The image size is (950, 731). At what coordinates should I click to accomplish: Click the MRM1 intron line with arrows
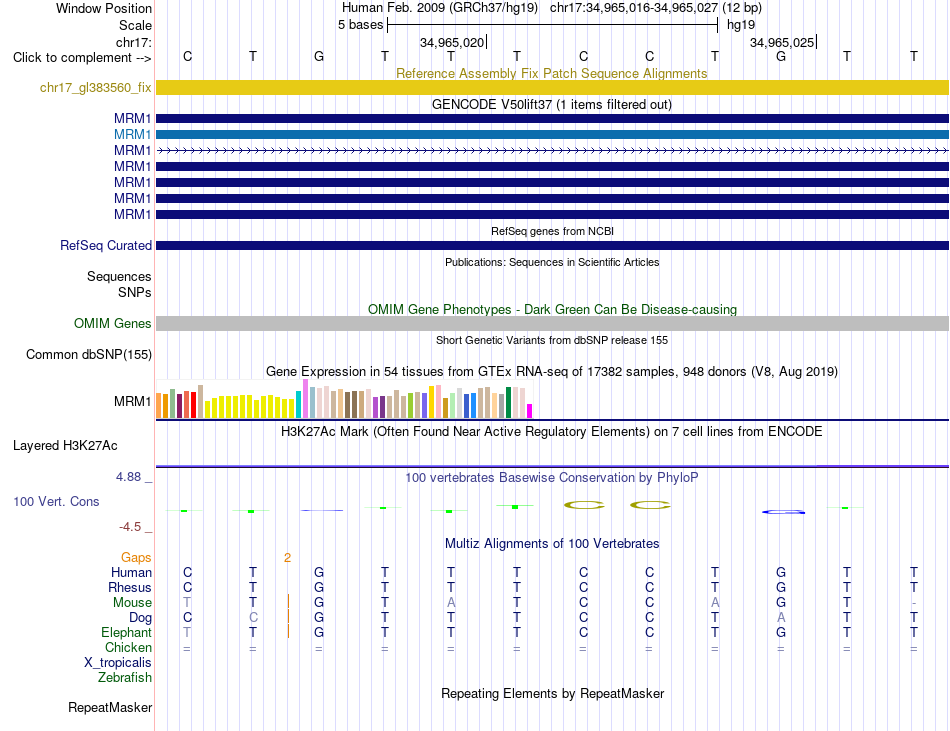[552, 150]
